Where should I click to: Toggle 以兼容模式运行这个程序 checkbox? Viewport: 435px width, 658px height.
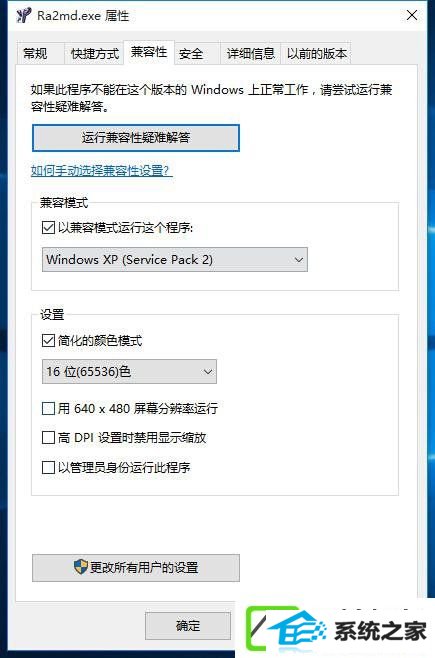(x=48, y=228)
